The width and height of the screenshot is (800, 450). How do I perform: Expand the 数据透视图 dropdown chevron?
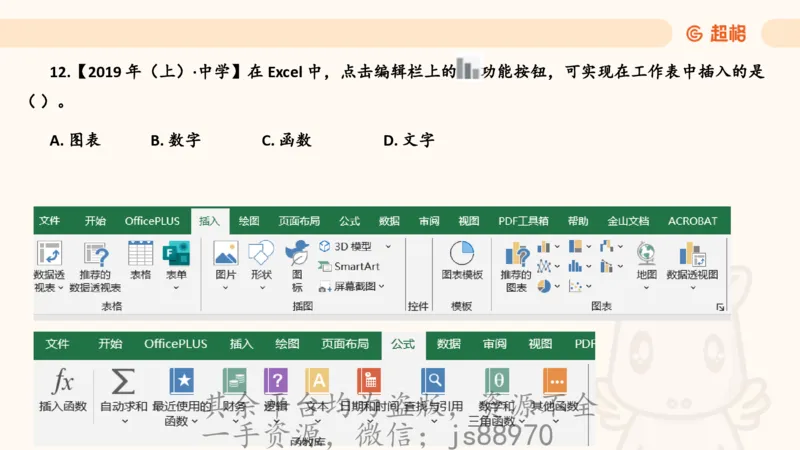tap(693, 288)
